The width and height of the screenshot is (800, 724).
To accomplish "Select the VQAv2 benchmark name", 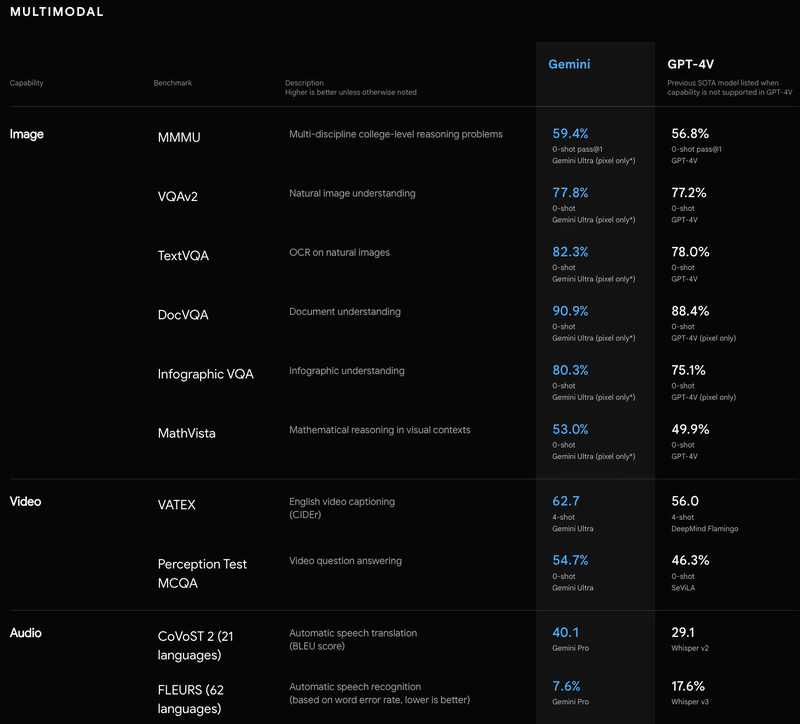I will (178, 196).
